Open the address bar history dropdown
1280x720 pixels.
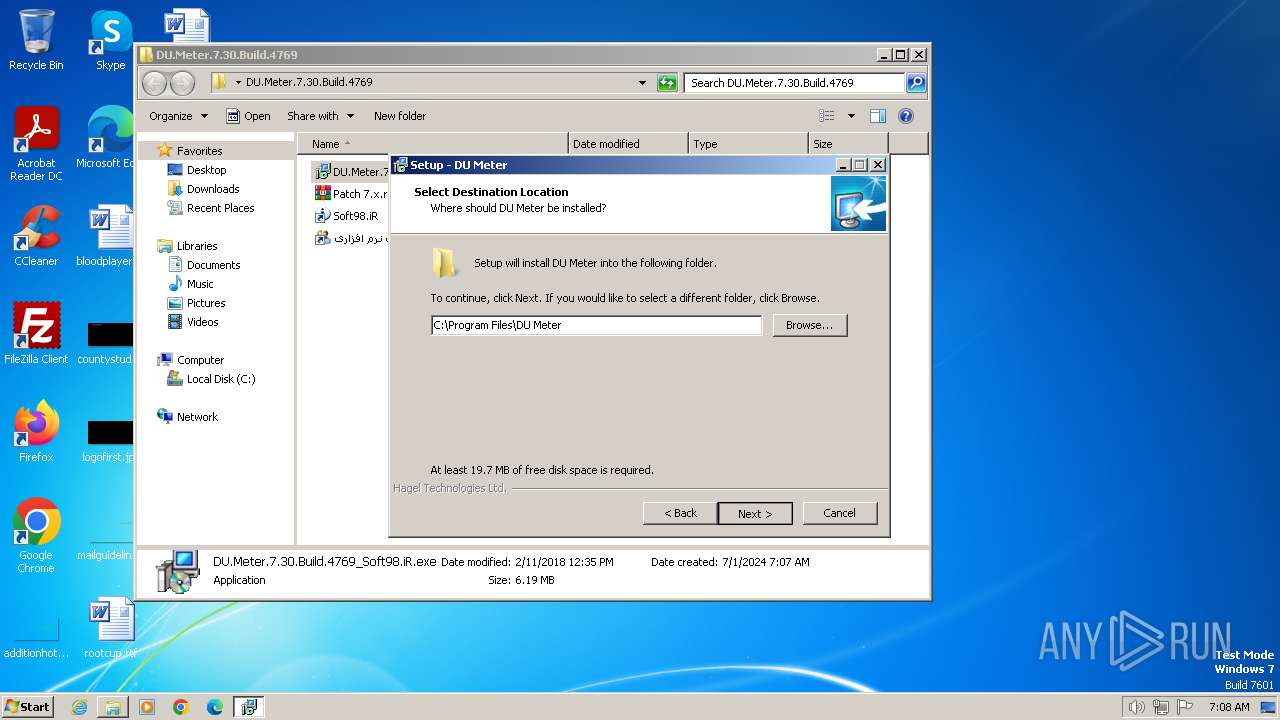click(642, 83)
